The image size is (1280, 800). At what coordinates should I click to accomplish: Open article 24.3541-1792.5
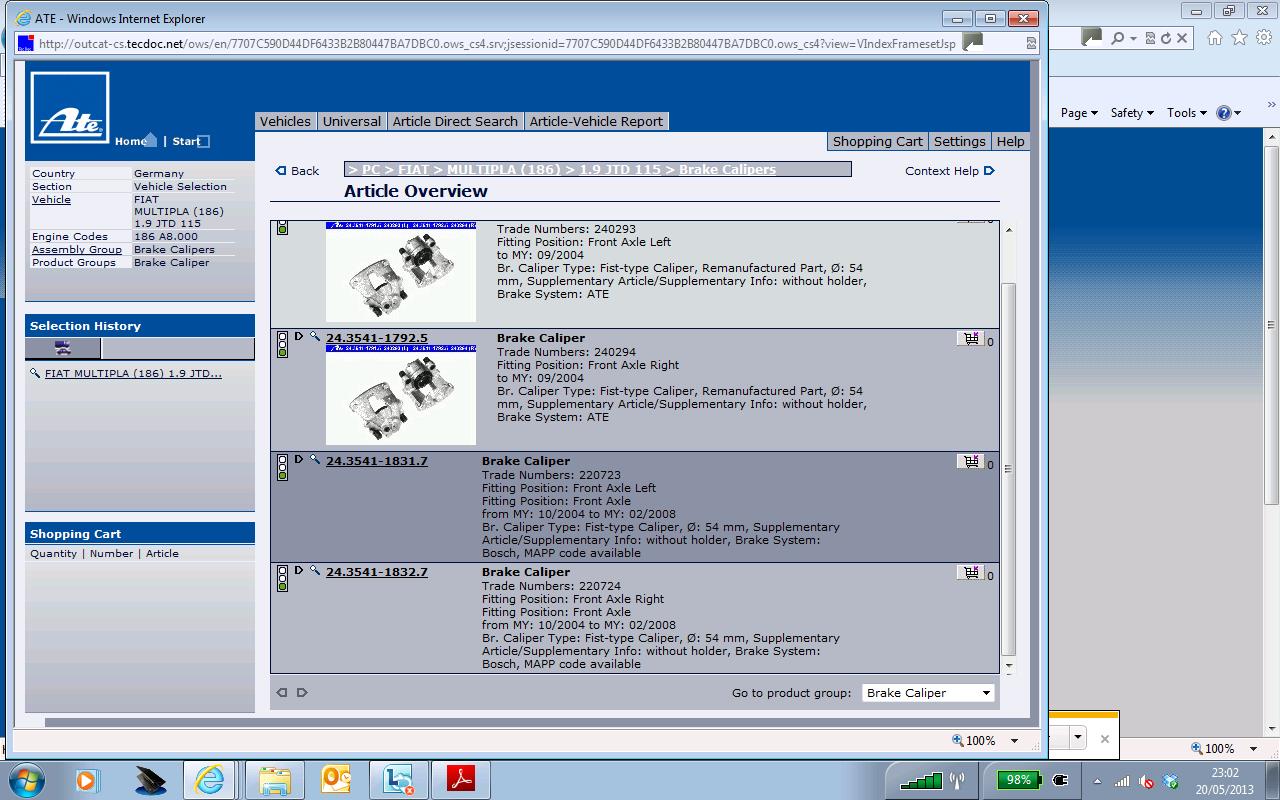(x=376, y=338)
